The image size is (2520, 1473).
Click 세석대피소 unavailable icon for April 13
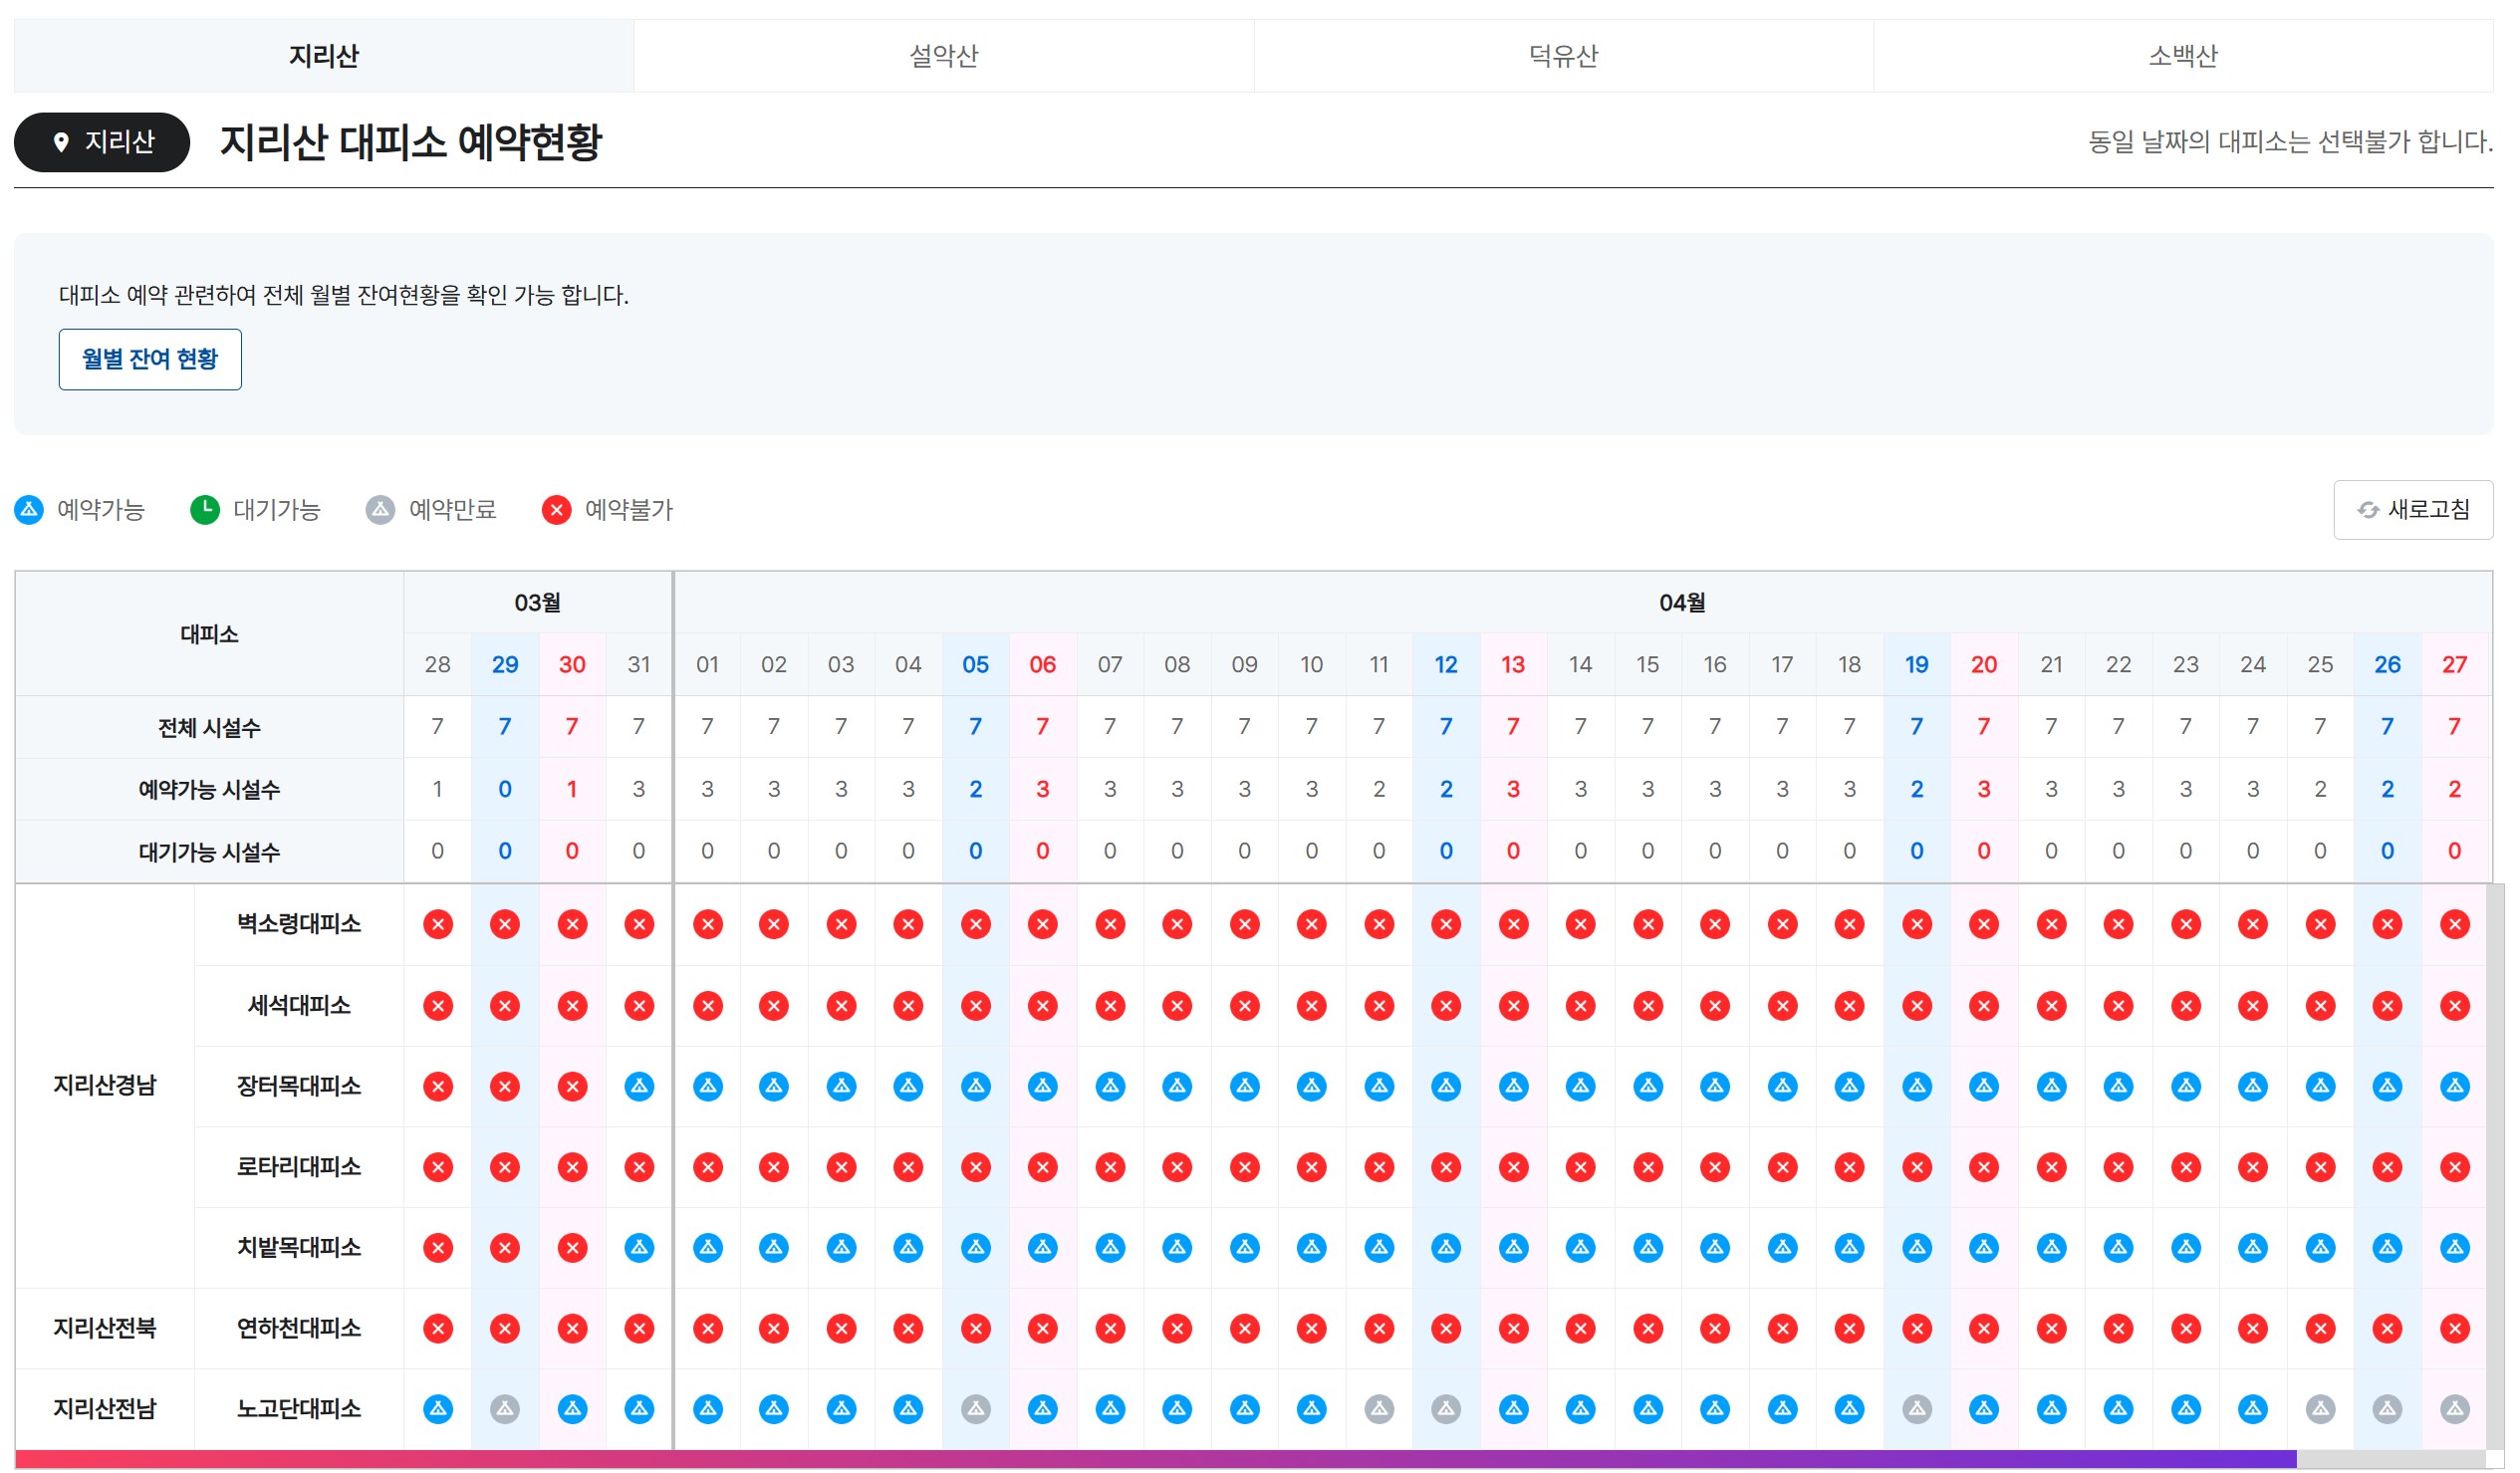[1514, 1006]
